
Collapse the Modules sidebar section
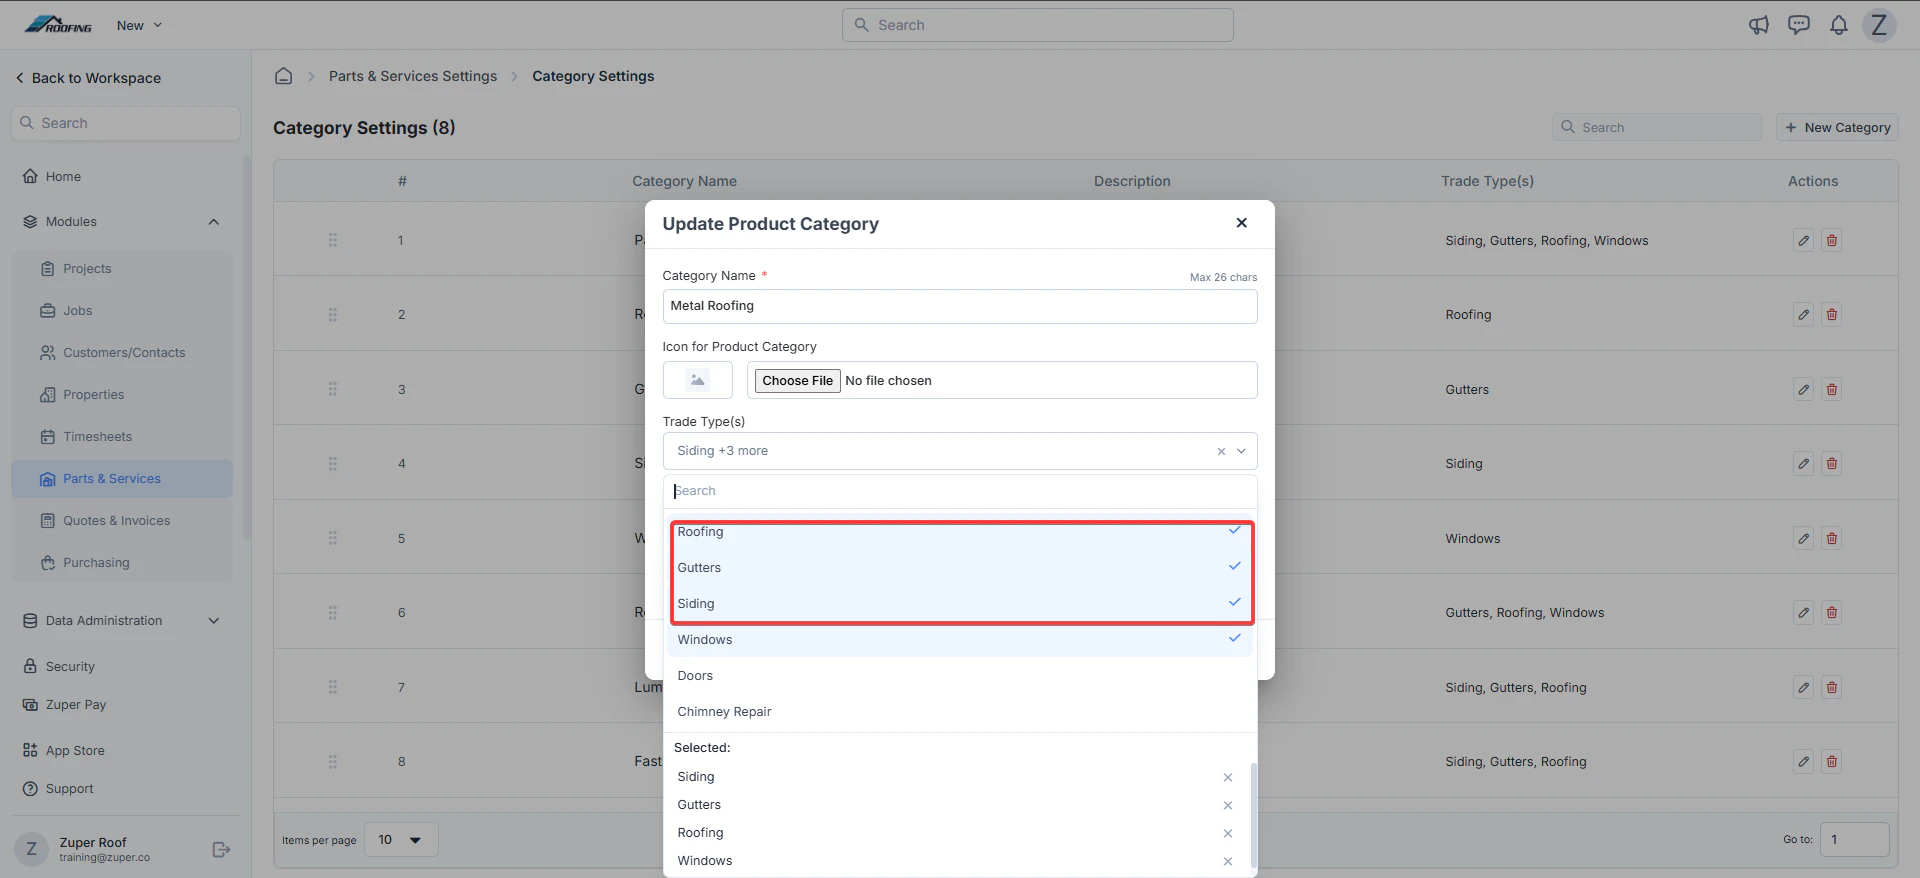pyautogui.click(x=213, y=222)
